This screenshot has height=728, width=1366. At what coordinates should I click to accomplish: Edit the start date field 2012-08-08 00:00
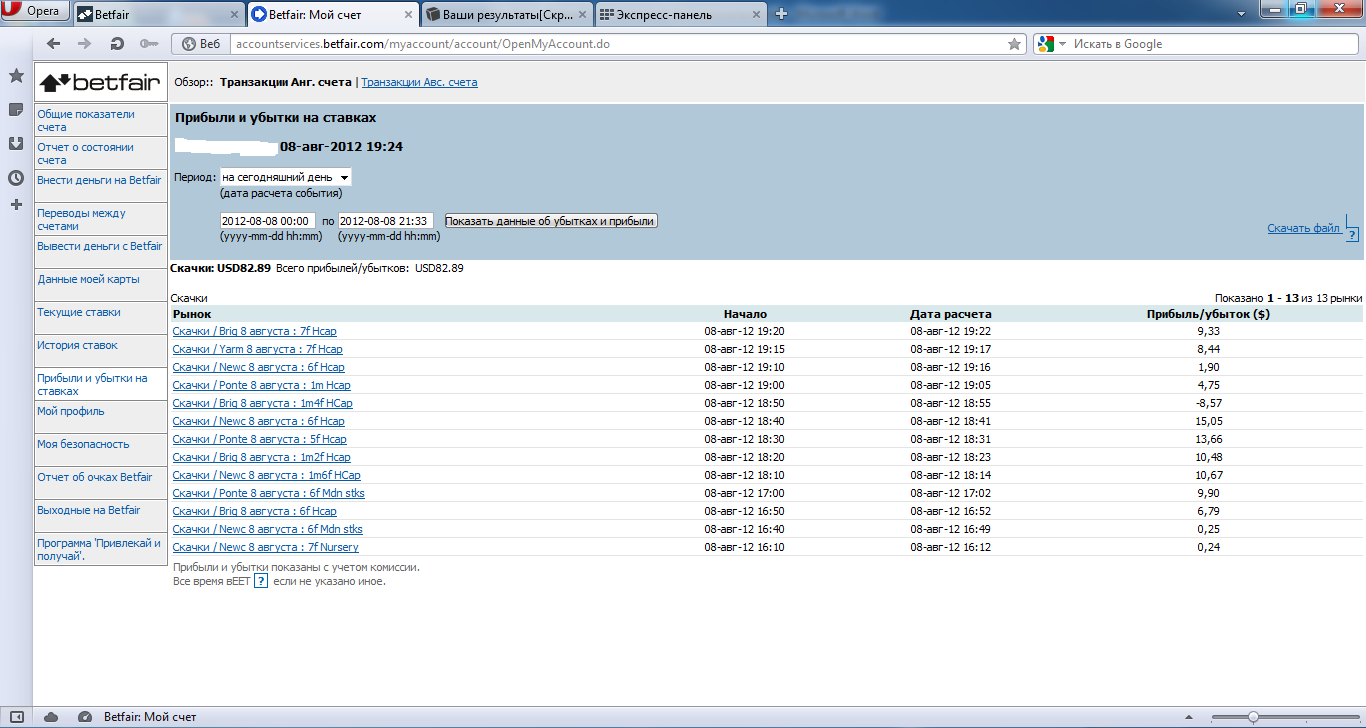click(x=267, y=221)
